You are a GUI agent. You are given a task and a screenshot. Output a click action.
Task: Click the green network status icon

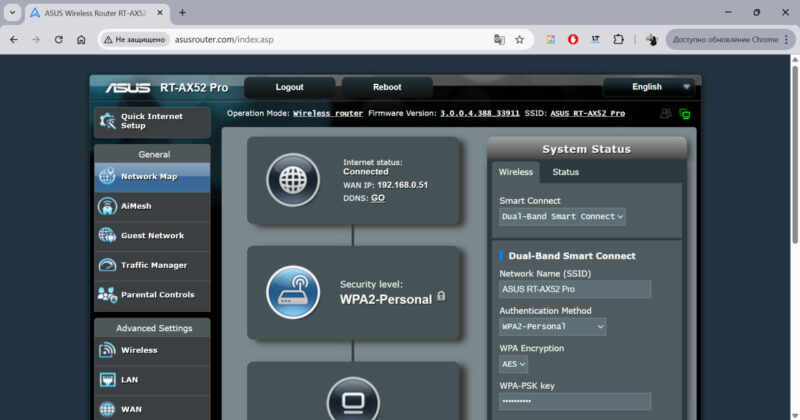point(685,114)
